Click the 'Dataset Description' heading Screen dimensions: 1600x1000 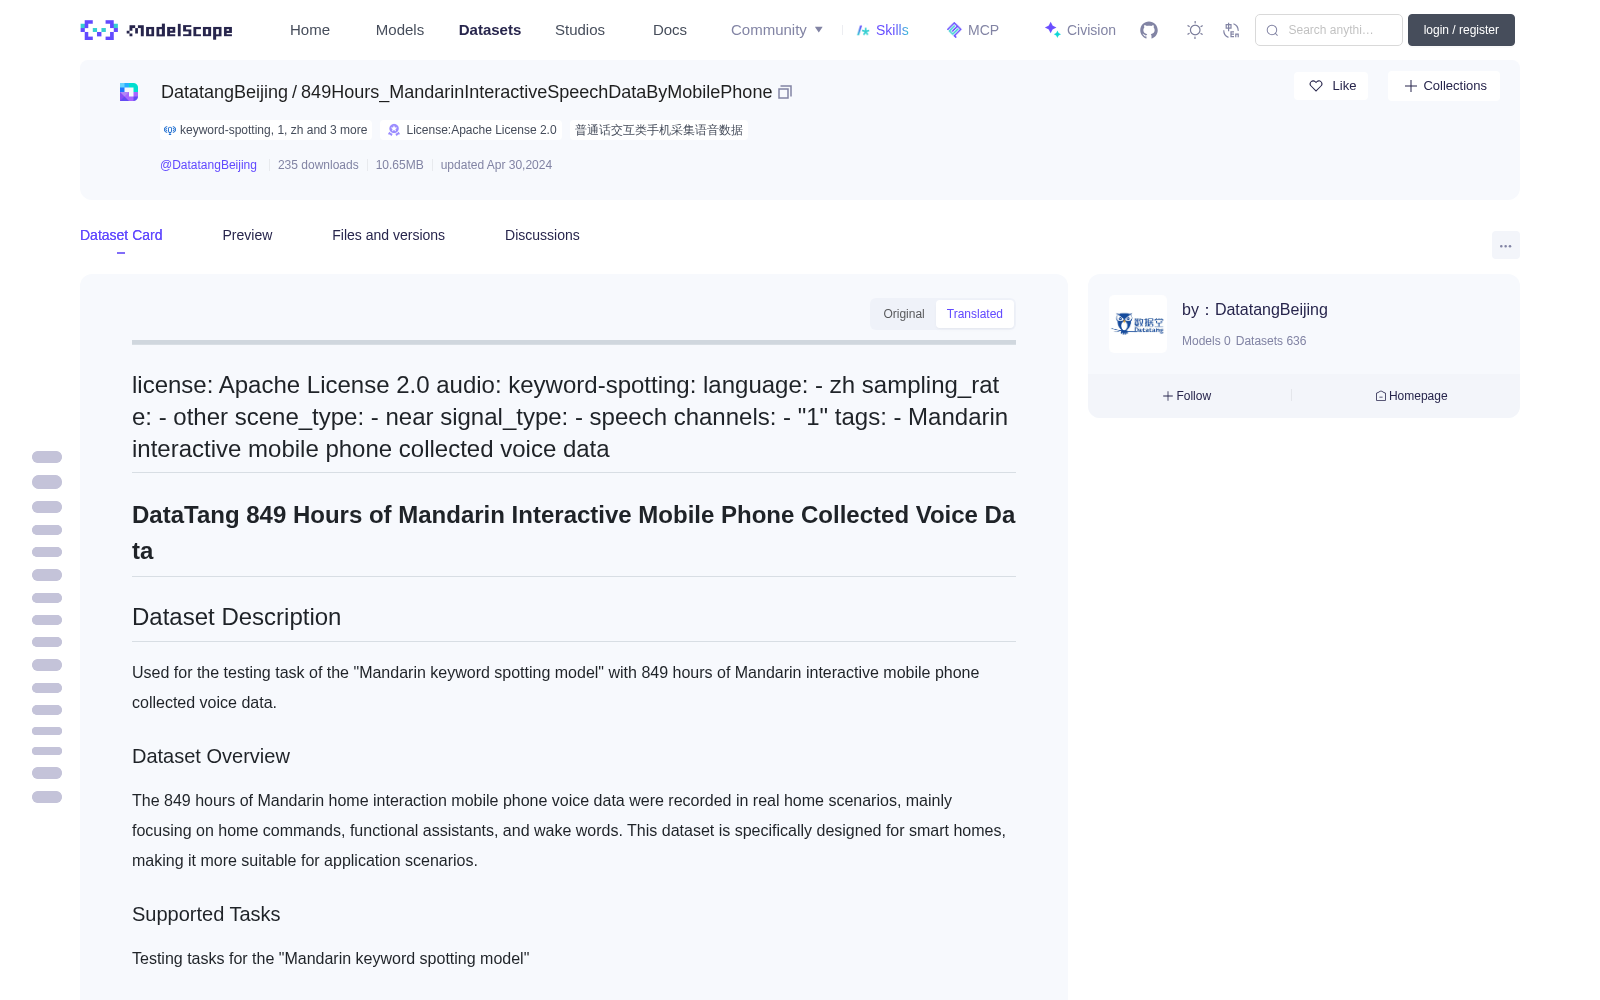tap(236, 617)
